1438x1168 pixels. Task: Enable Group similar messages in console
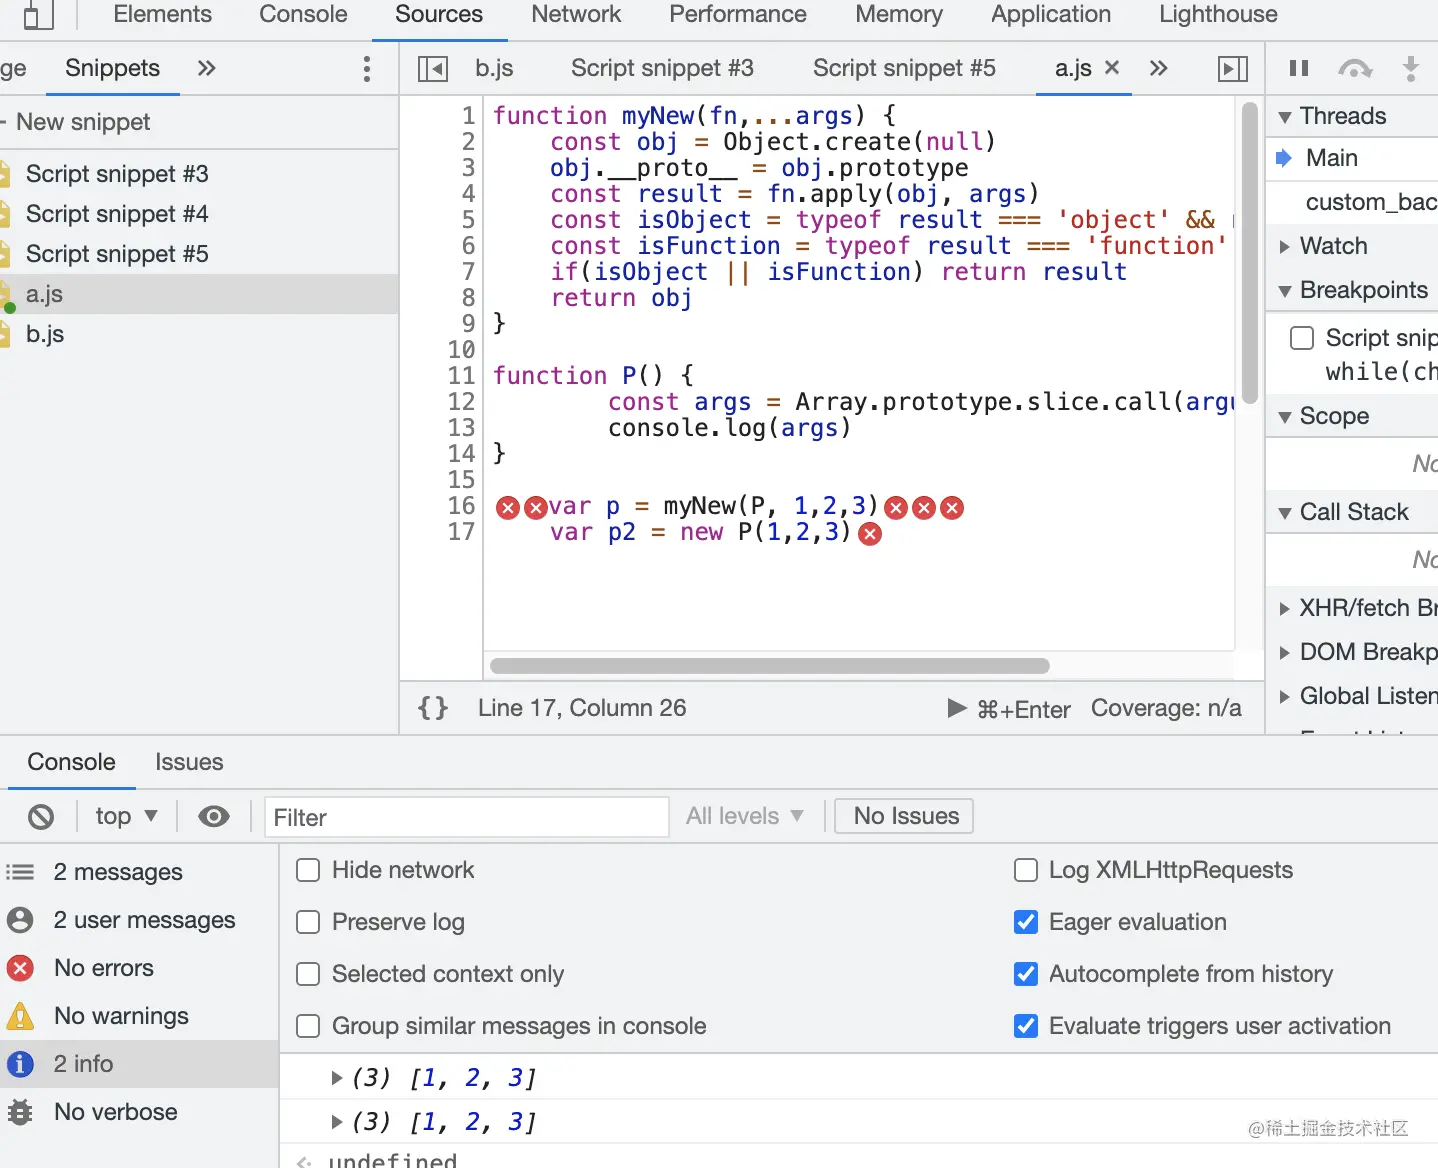coord(308,1026)
